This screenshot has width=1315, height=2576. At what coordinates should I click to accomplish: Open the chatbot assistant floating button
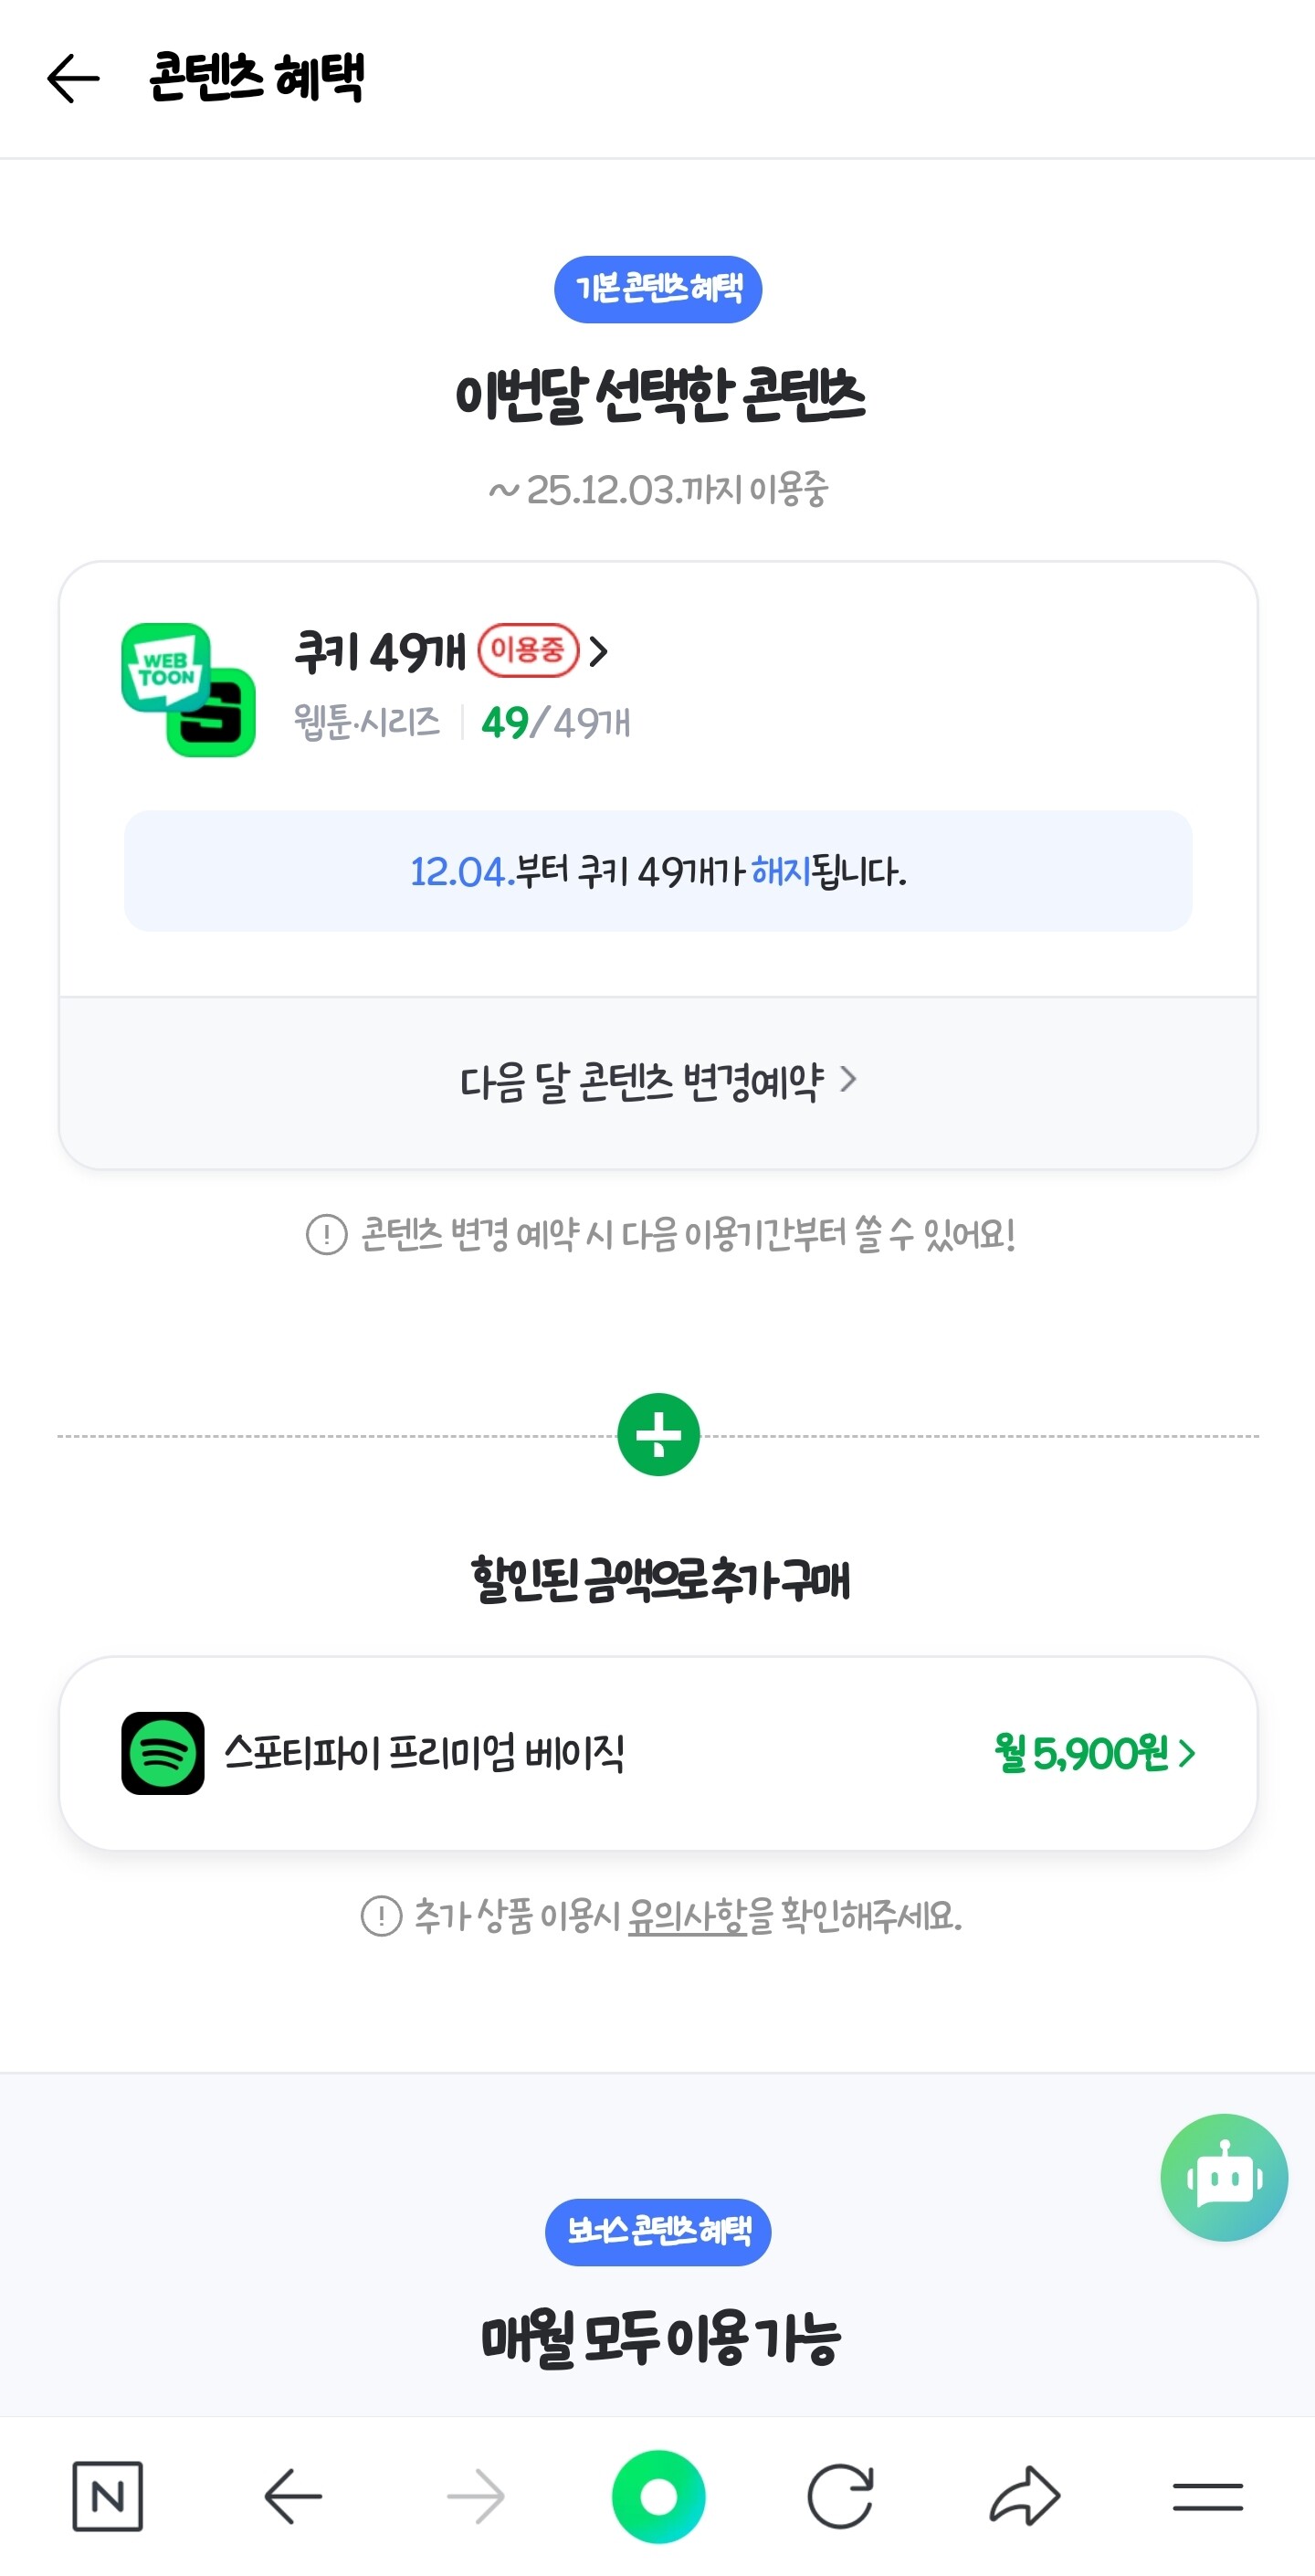[1223, 2177]
